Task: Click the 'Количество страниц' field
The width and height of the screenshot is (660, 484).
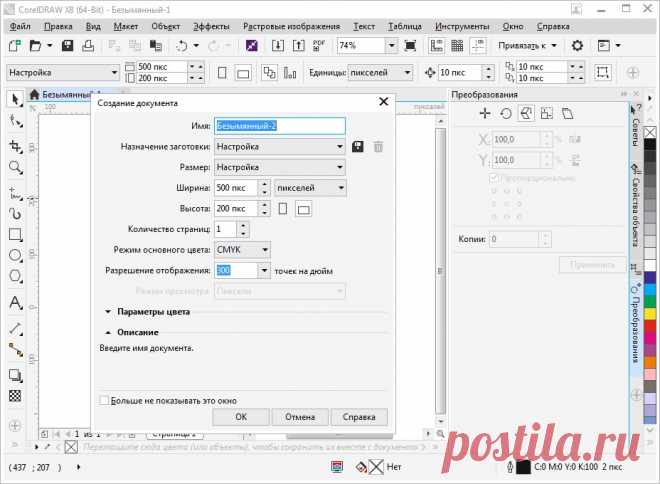Action: (x=226, y=229)
